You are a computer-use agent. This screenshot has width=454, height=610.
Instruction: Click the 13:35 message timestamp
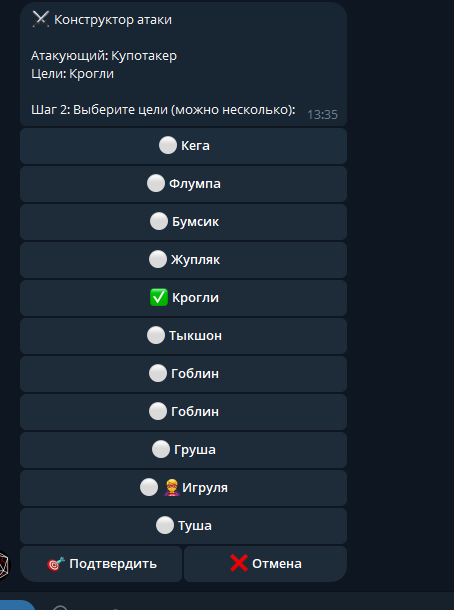point(323,115)
